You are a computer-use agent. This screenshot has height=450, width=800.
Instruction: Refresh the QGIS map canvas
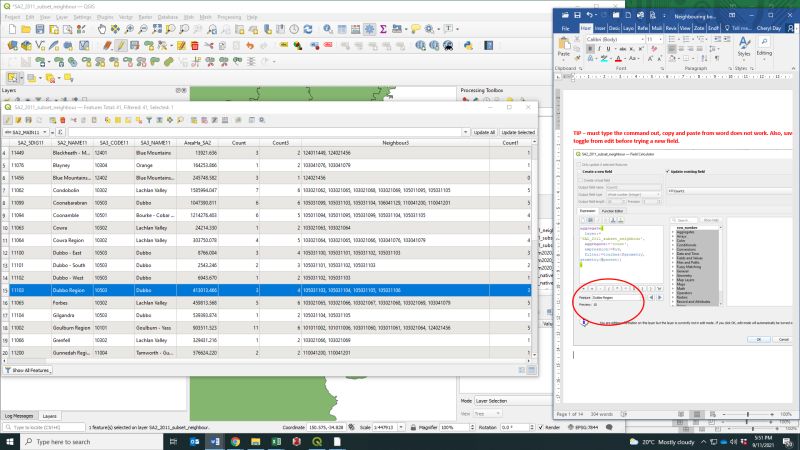tap(308, 30)
